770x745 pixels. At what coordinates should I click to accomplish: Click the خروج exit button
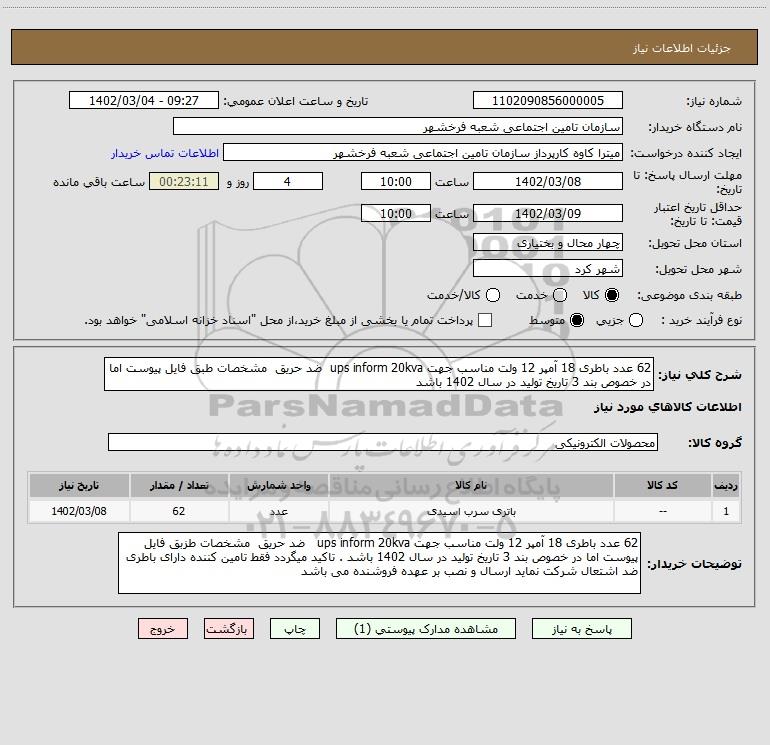163,629
